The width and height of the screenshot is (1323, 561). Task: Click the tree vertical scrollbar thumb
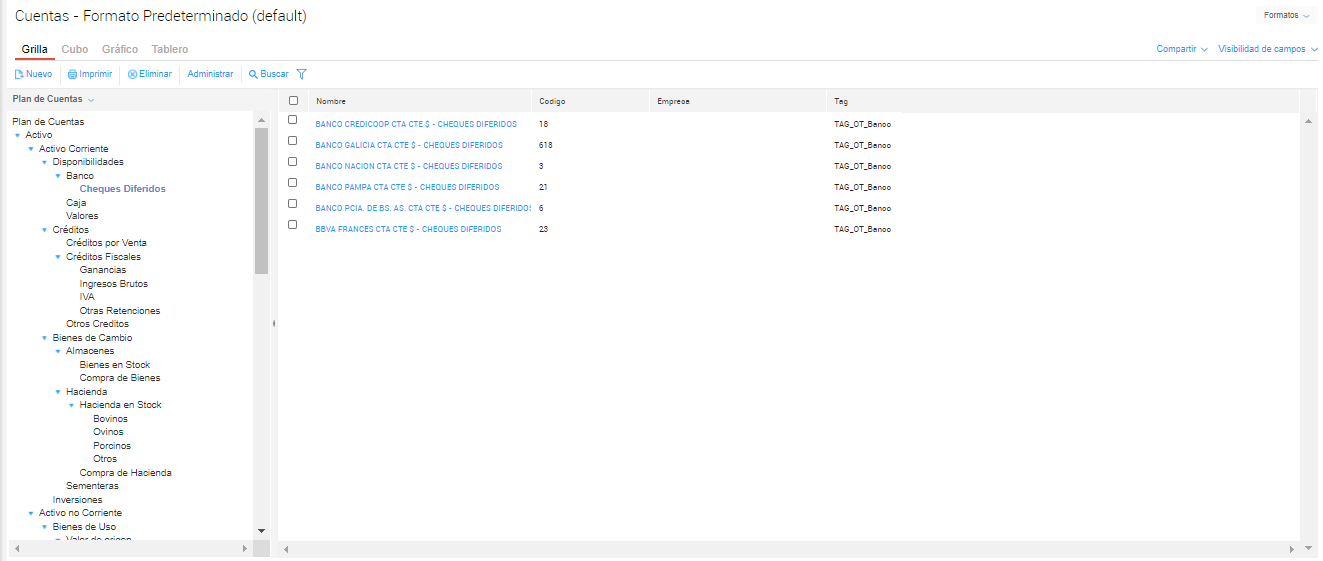click(261, 200)
